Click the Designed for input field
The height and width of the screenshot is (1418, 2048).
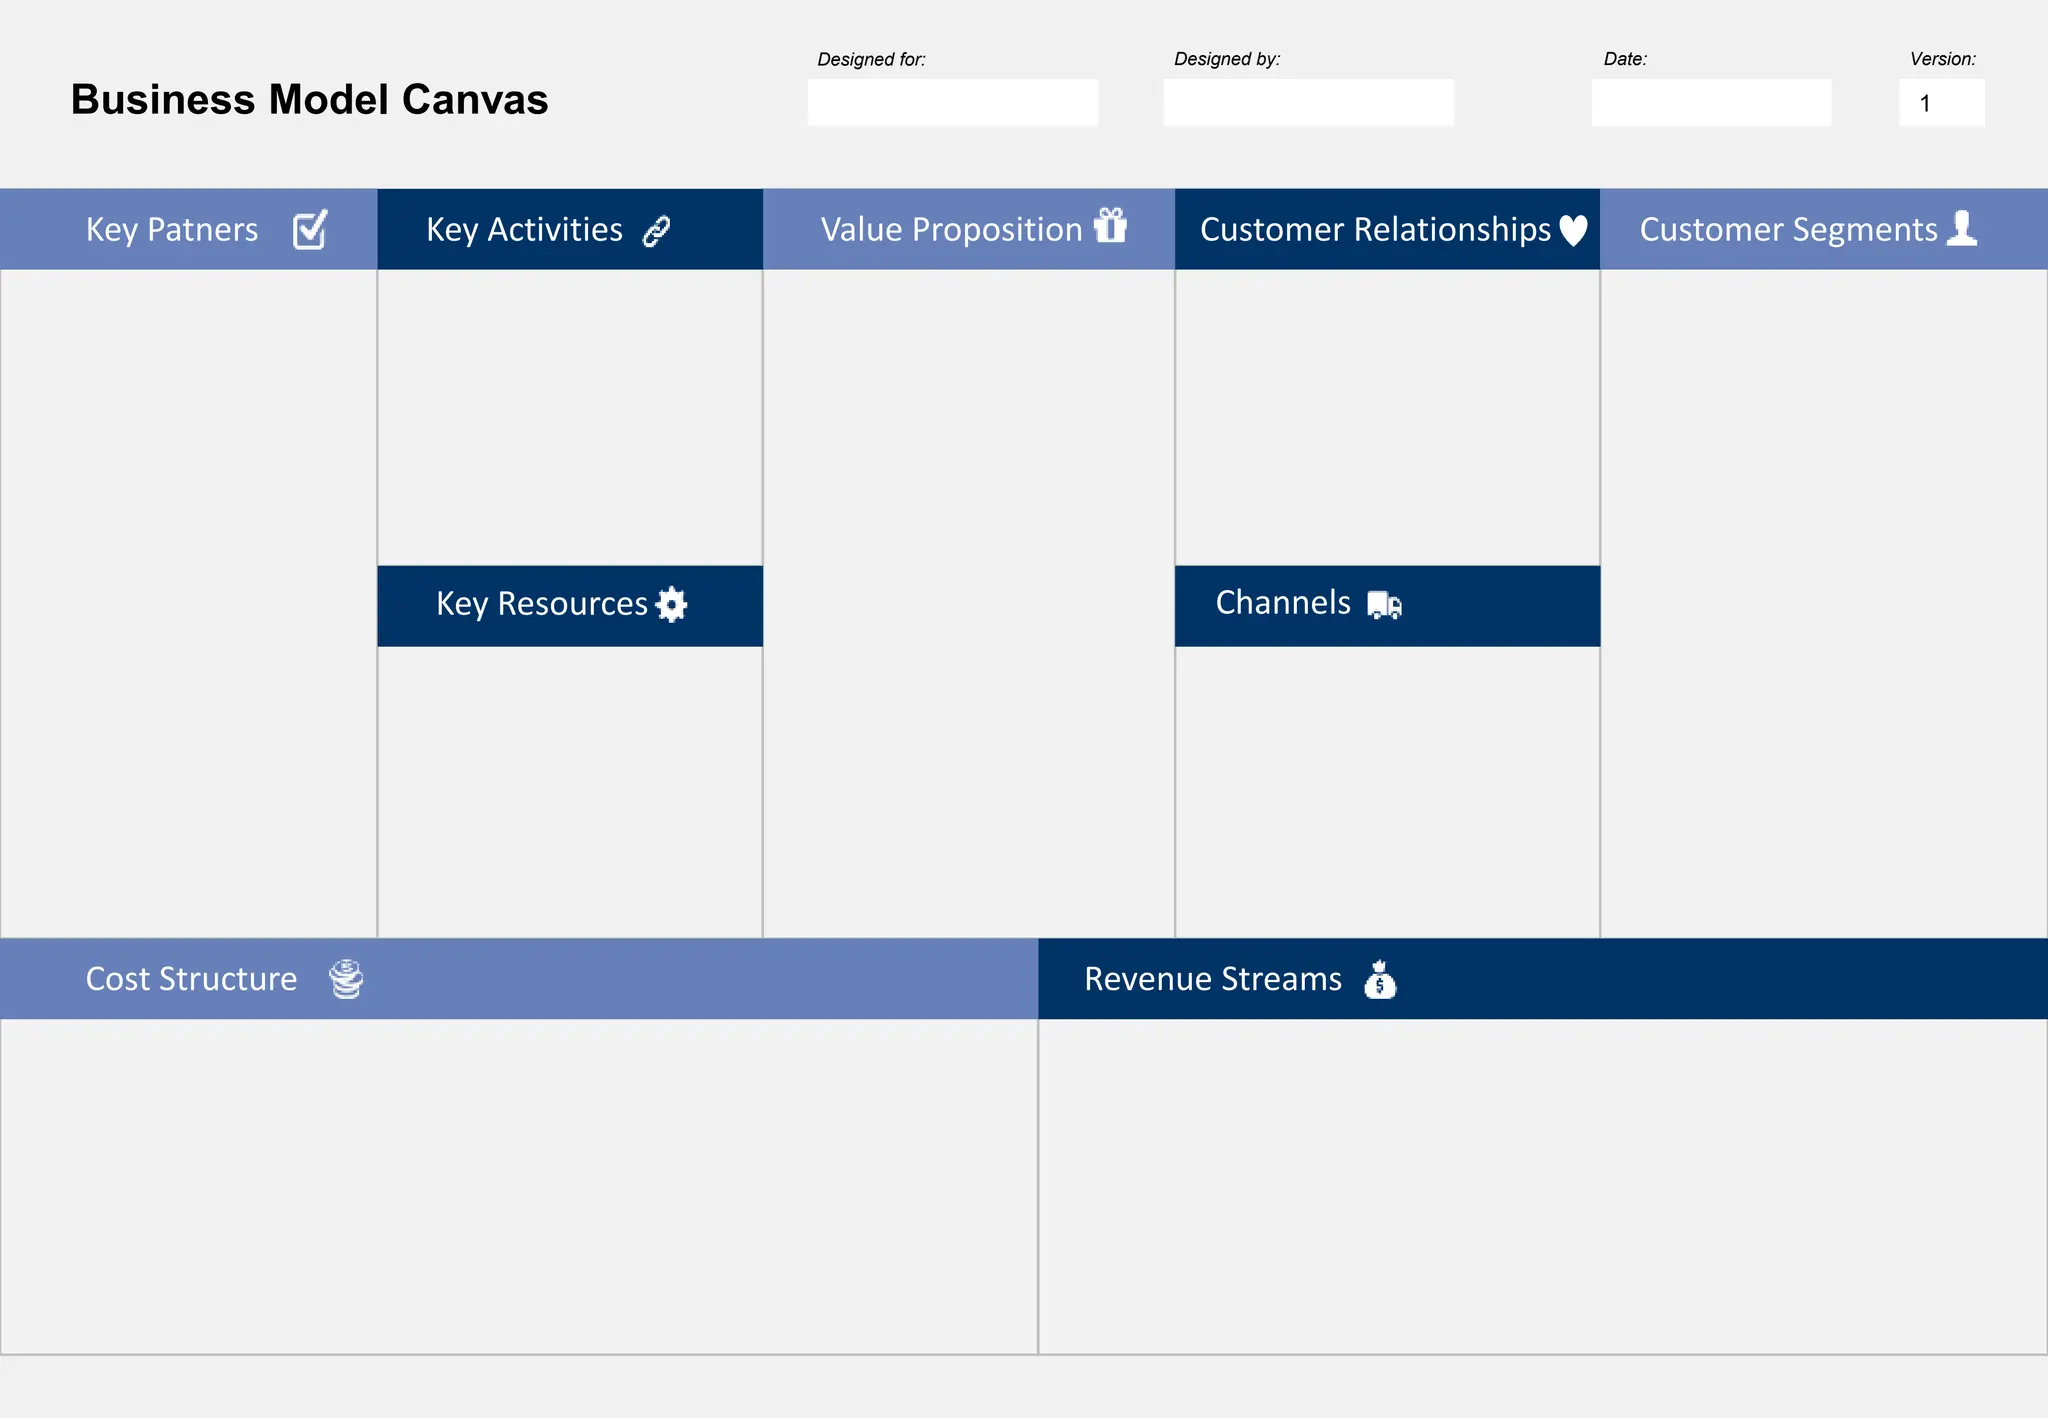coord(952,103)
